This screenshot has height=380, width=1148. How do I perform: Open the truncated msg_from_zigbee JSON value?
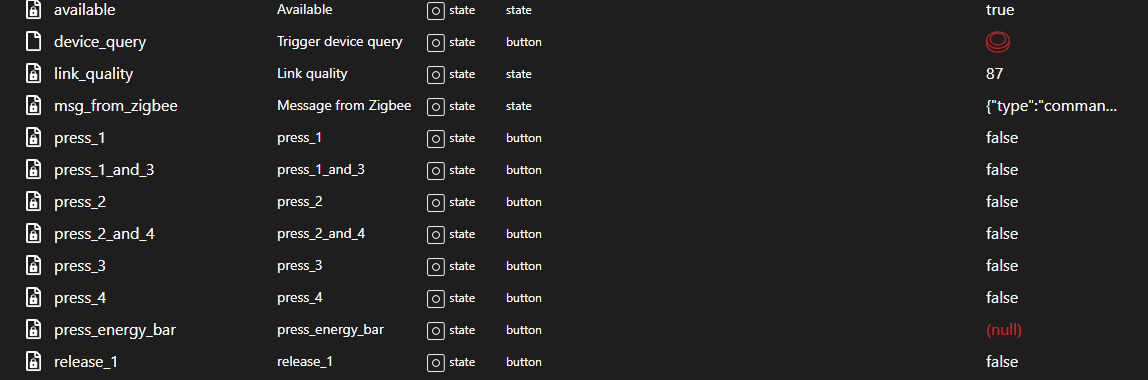tap(1051, 106)
